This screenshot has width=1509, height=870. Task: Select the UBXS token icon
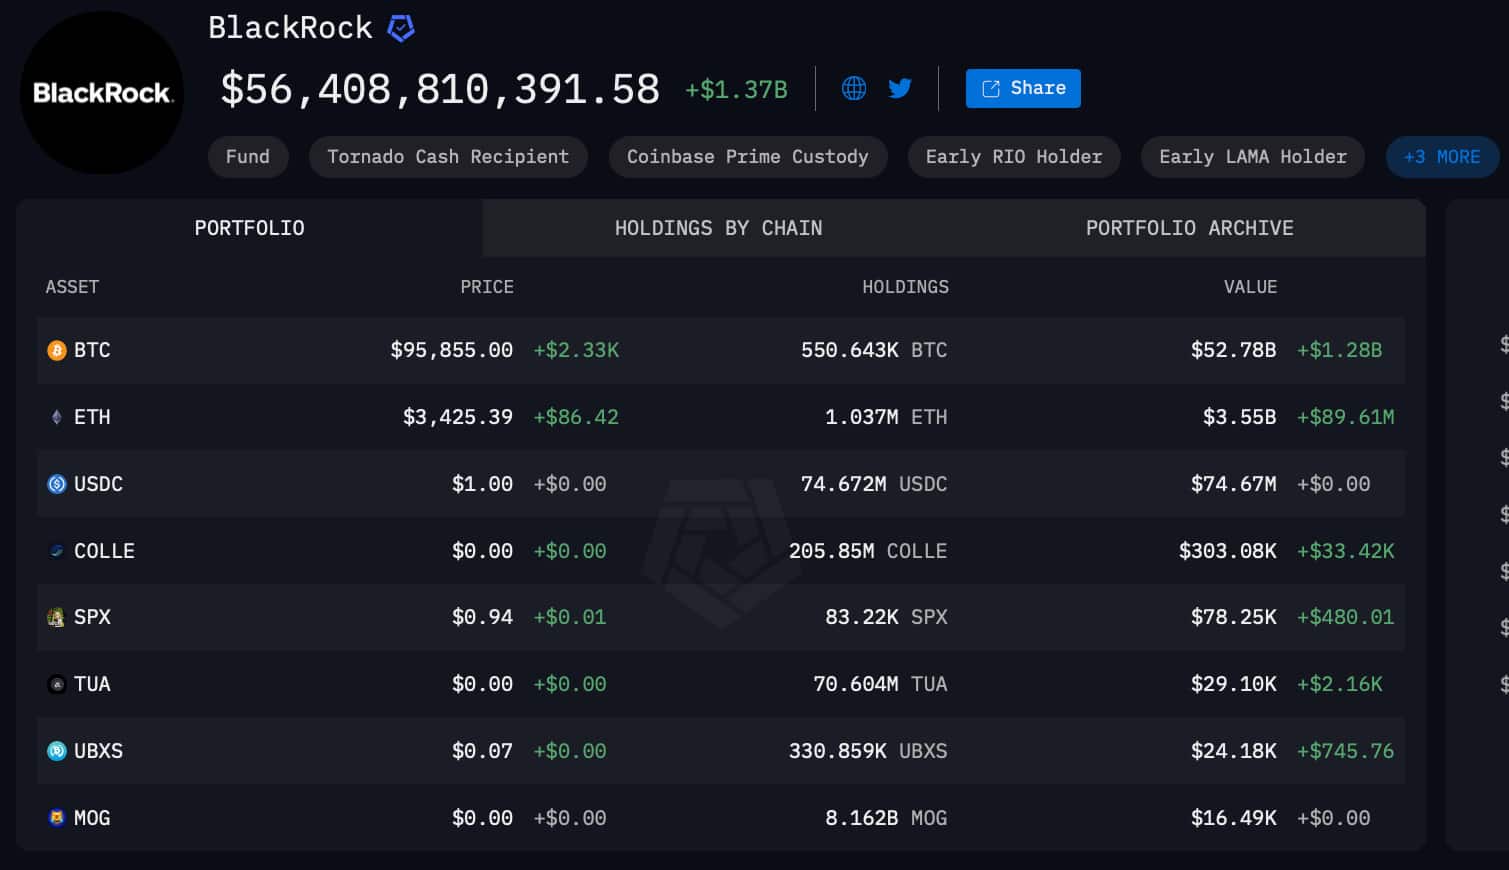coord(56,751)
